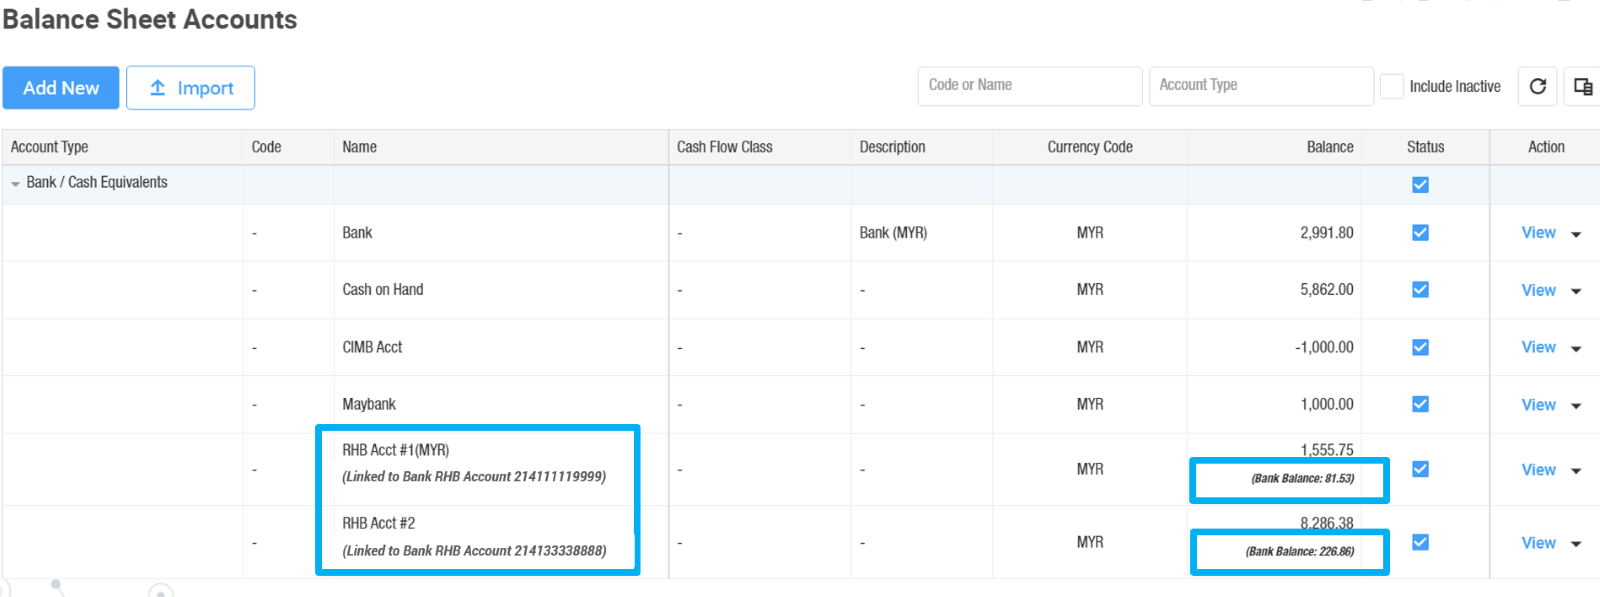Image resolution: width=1600 pixels, height=597 pixels.
Task: Open the View link for Cash on Hand
Action: pyautogui.click(x=1538, y=290)
